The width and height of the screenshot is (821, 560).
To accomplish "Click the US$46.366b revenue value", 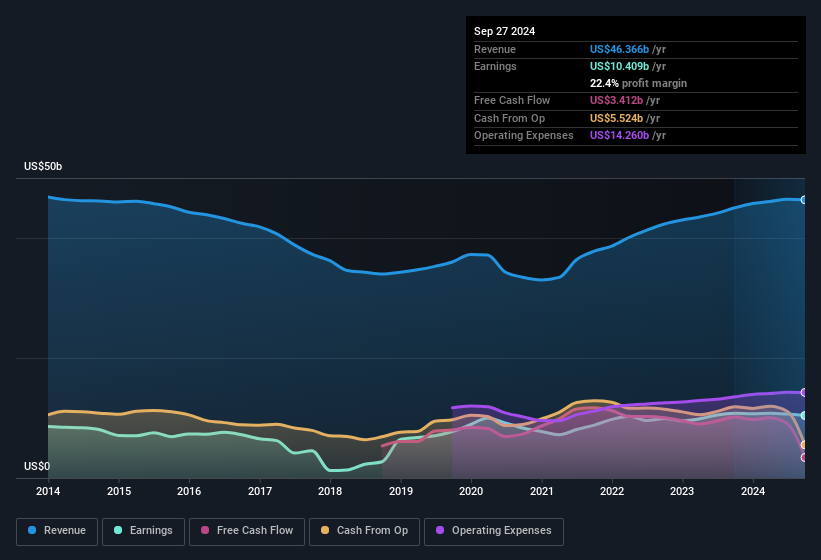I will pos(619,49).
